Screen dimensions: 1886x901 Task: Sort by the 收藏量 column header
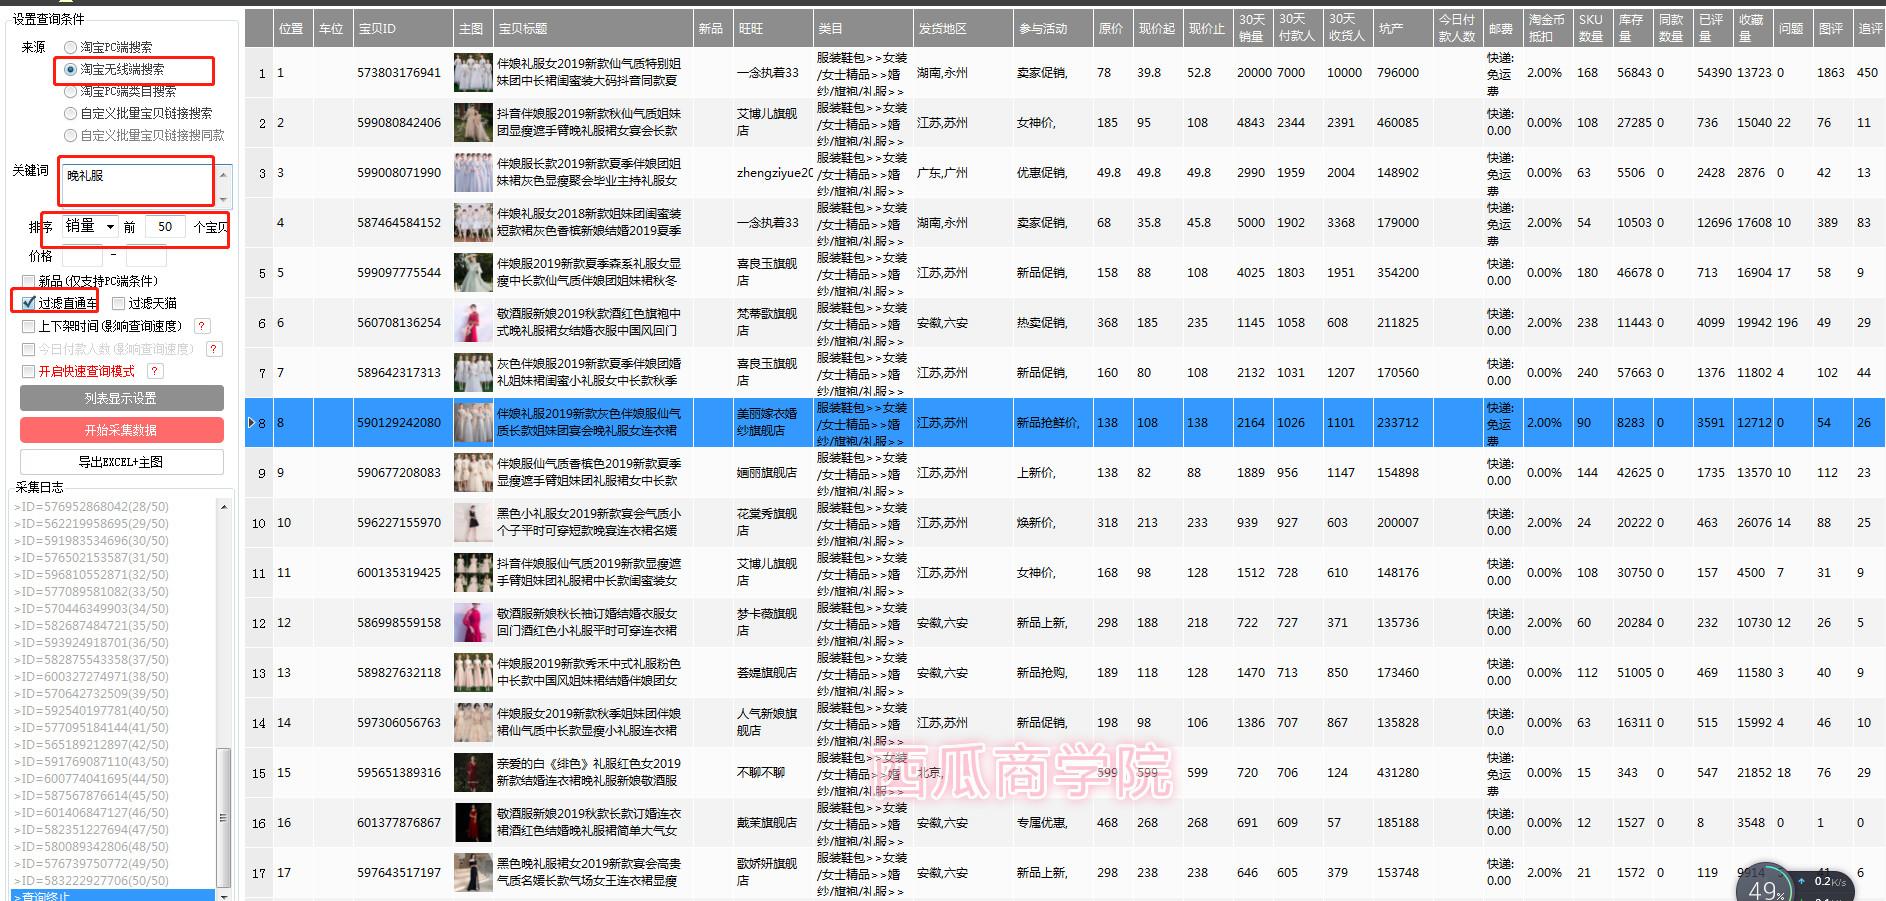click(1753, 29)
